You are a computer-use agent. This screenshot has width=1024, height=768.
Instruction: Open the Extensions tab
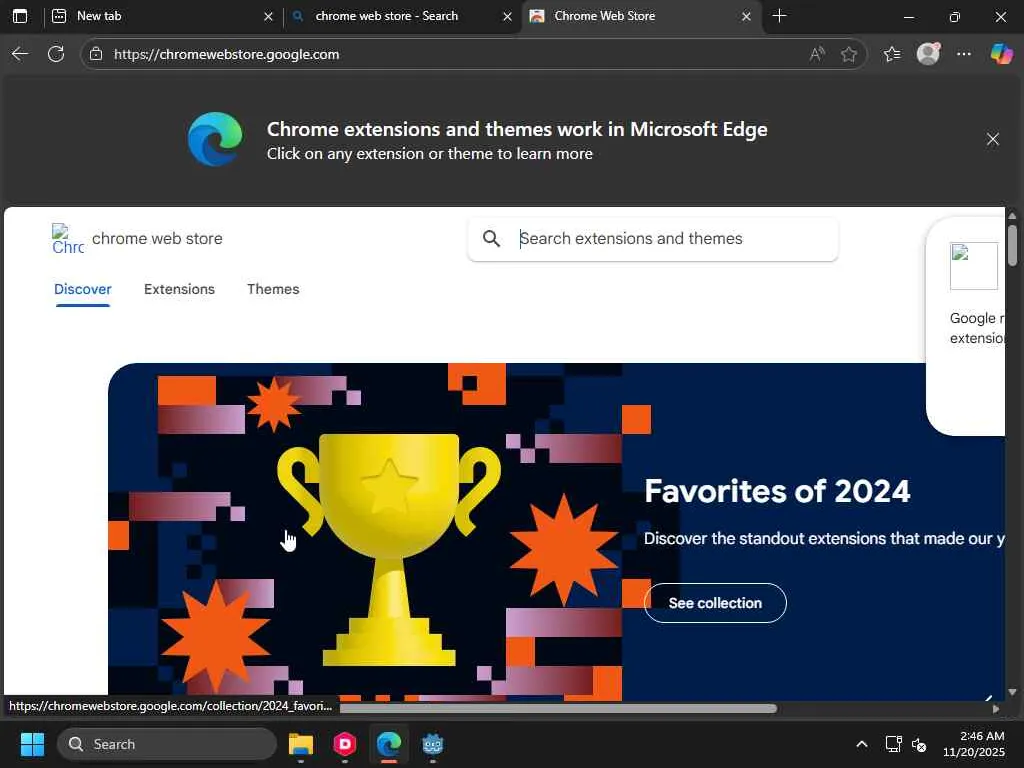pyautogui.click(x=179, y=289)
